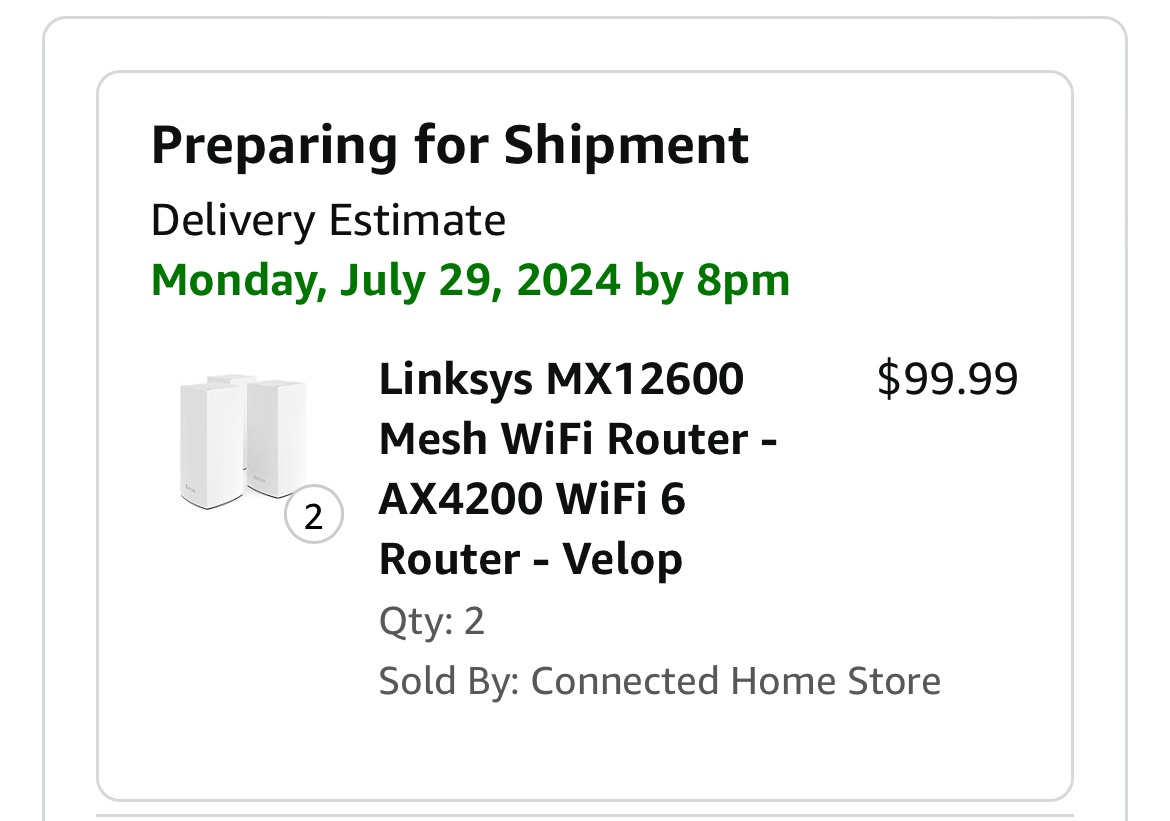
Task: Click the Sold By label
Action: pyautogui.click(x=448, y=681)
